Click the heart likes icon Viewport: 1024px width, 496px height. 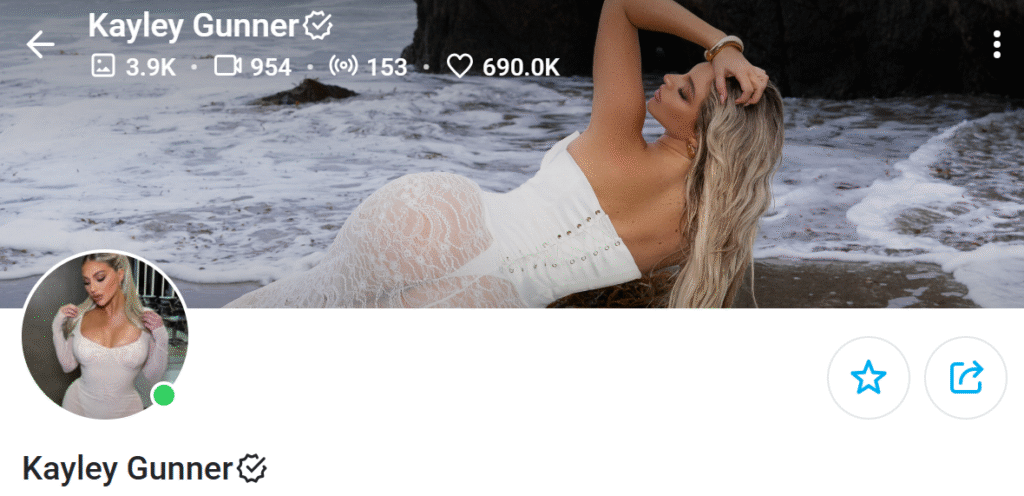(460, 66)
